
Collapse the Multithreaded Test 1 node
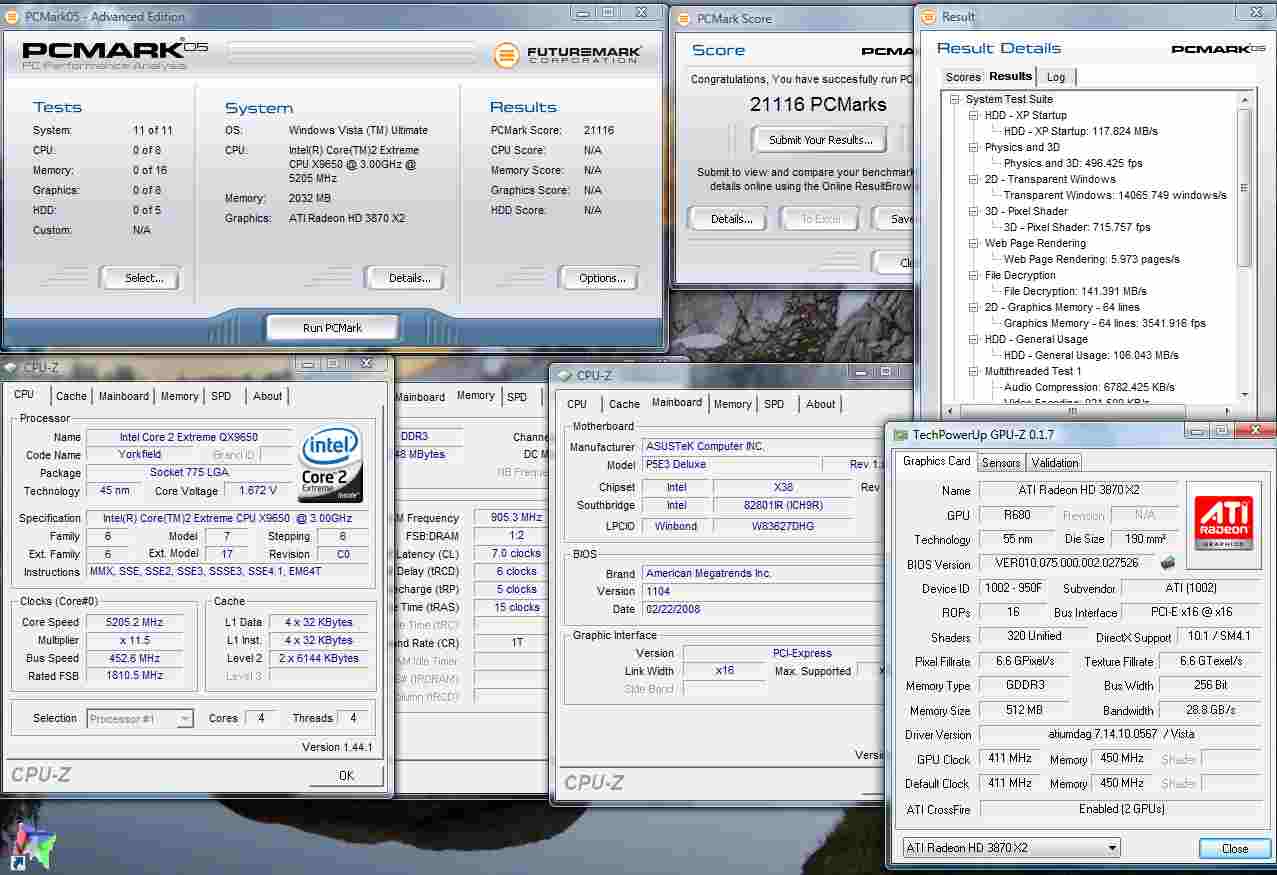(x=974, y=371)
